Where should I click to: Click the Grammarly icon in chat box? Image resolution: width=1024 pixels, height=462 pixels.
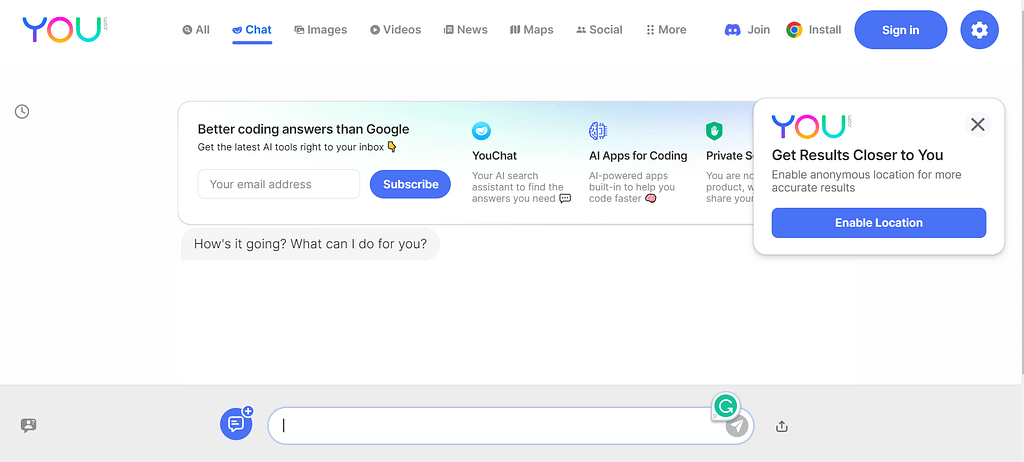724,406
